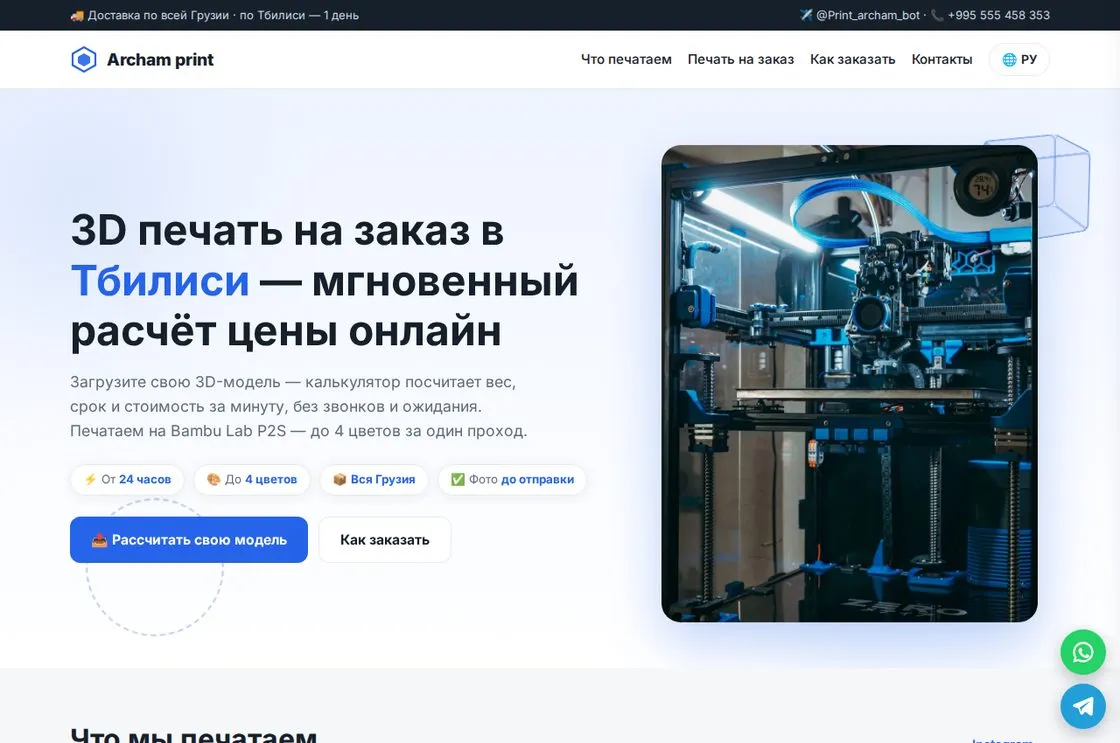Click the phone icon beside +995 number
The width and height of the screenshot is (1120, 743).
[x=937, y=15]
